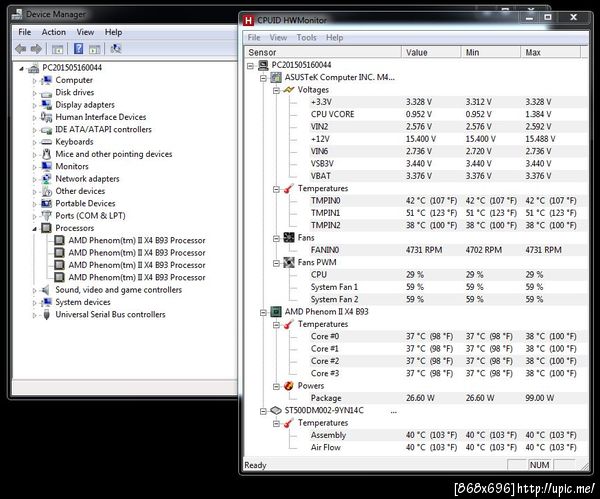Collapse Fans PWM group in HWMonitor
Image resolution: width=600 pixels, height=499 pixels.
tap(276, 263)
